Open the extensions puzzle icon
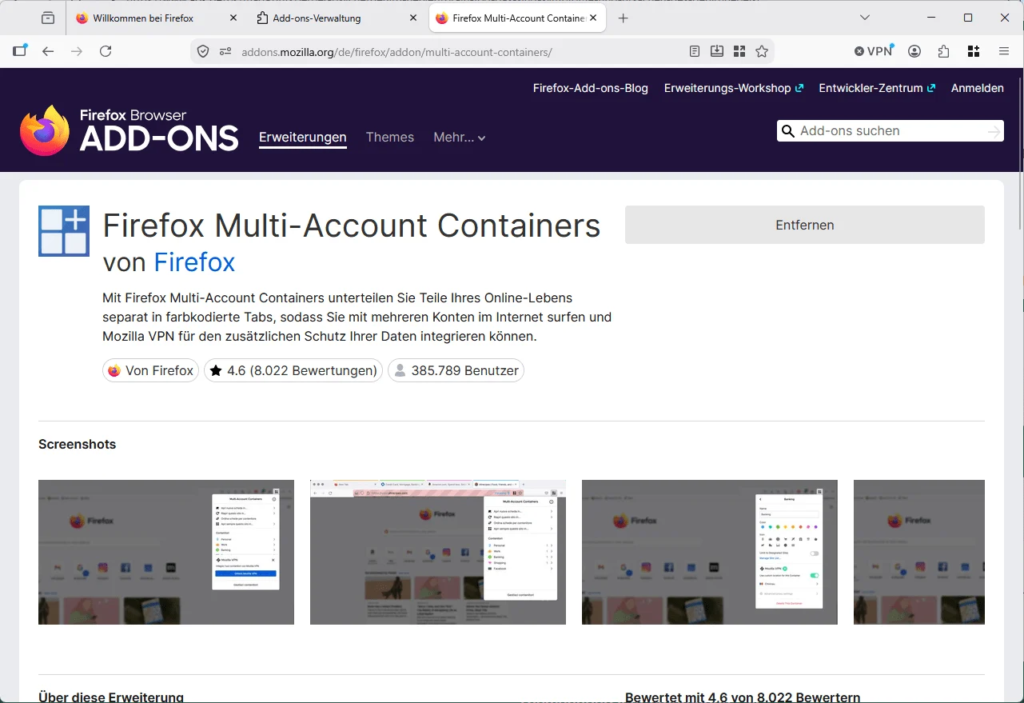Image resolution: width=1024 pixels, height=703 pixels. pyautogui.click(x=944, y=51)
